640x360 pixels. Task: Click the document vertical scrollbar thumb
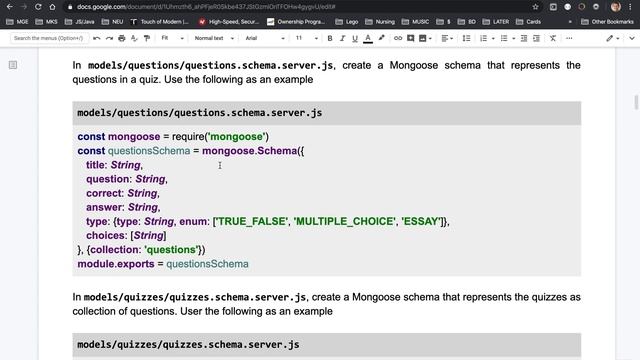[x=636, y=102]
